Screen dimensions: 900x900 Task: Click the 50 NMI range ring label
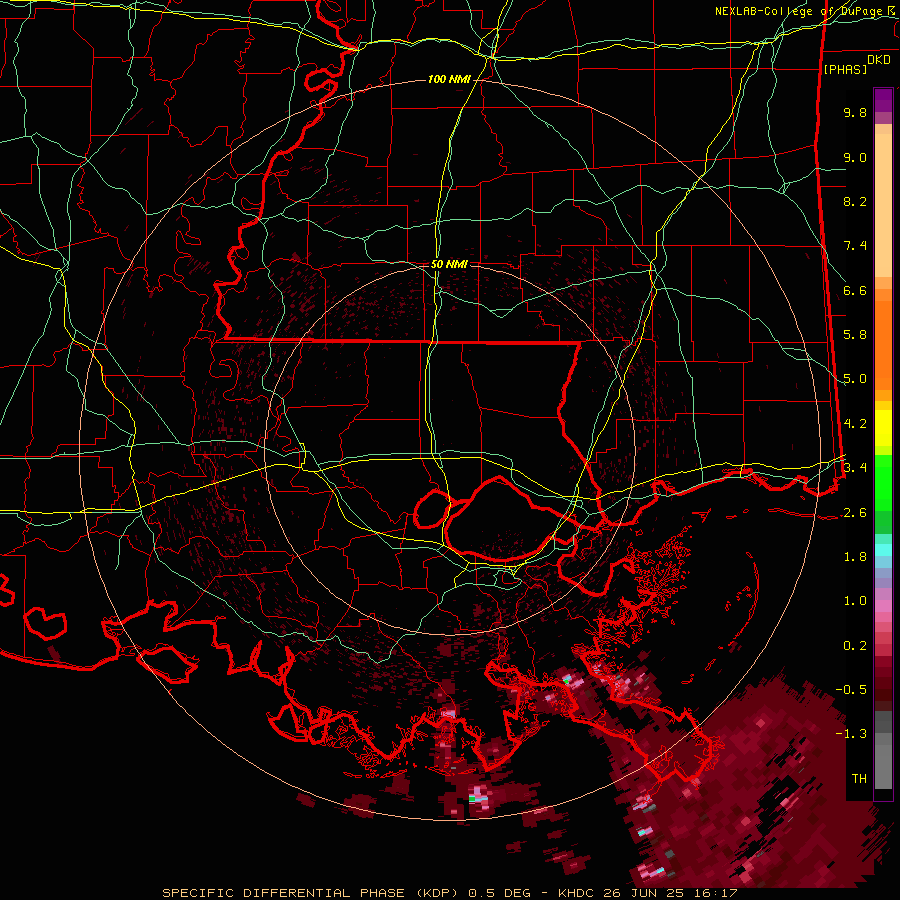(449, 264)
